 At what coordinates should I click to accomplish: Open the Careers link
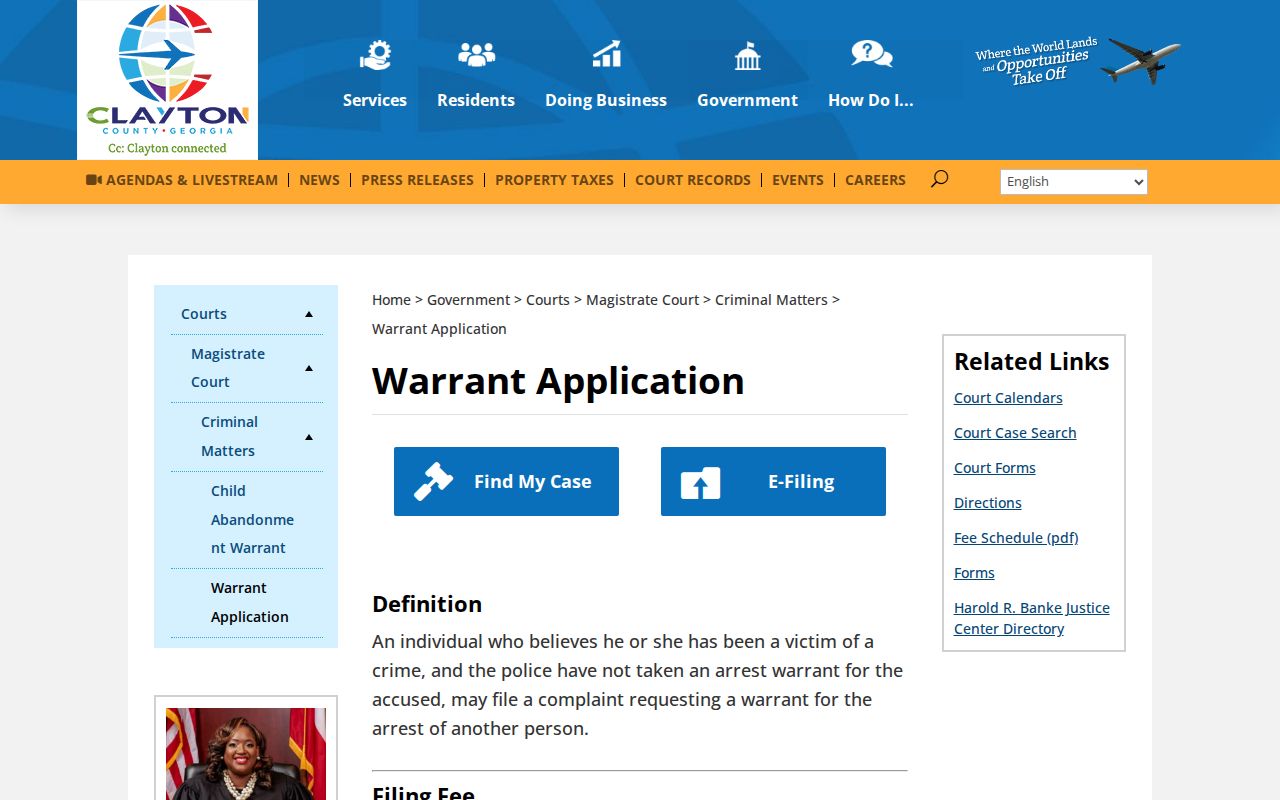(x=875, y=180)
